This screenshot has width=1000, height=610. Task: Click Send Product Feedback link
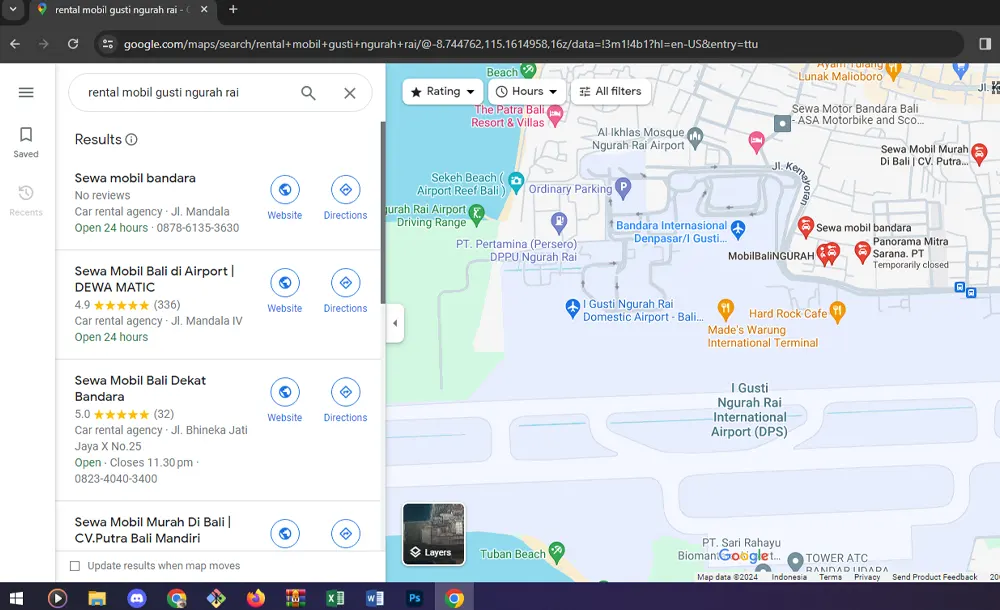click(934, 577)
